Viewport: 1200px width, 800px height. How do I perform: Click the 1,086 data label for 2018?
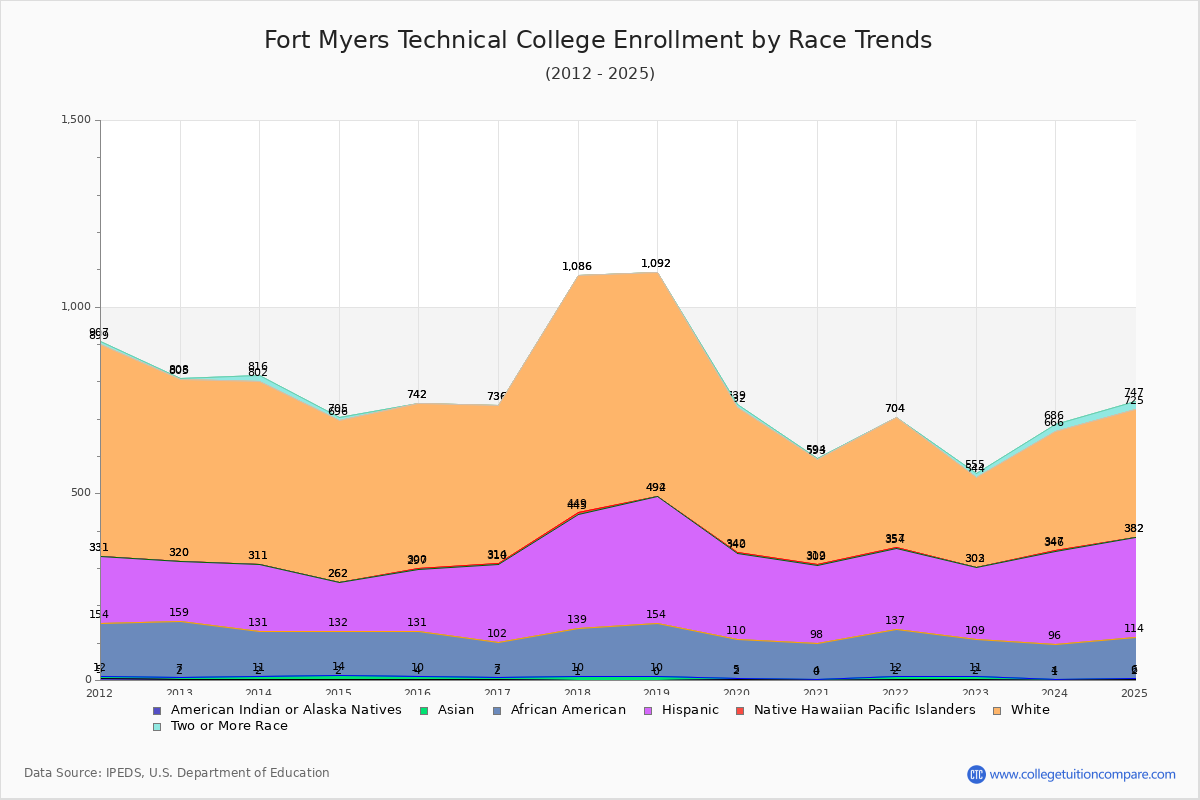(577, 267)
